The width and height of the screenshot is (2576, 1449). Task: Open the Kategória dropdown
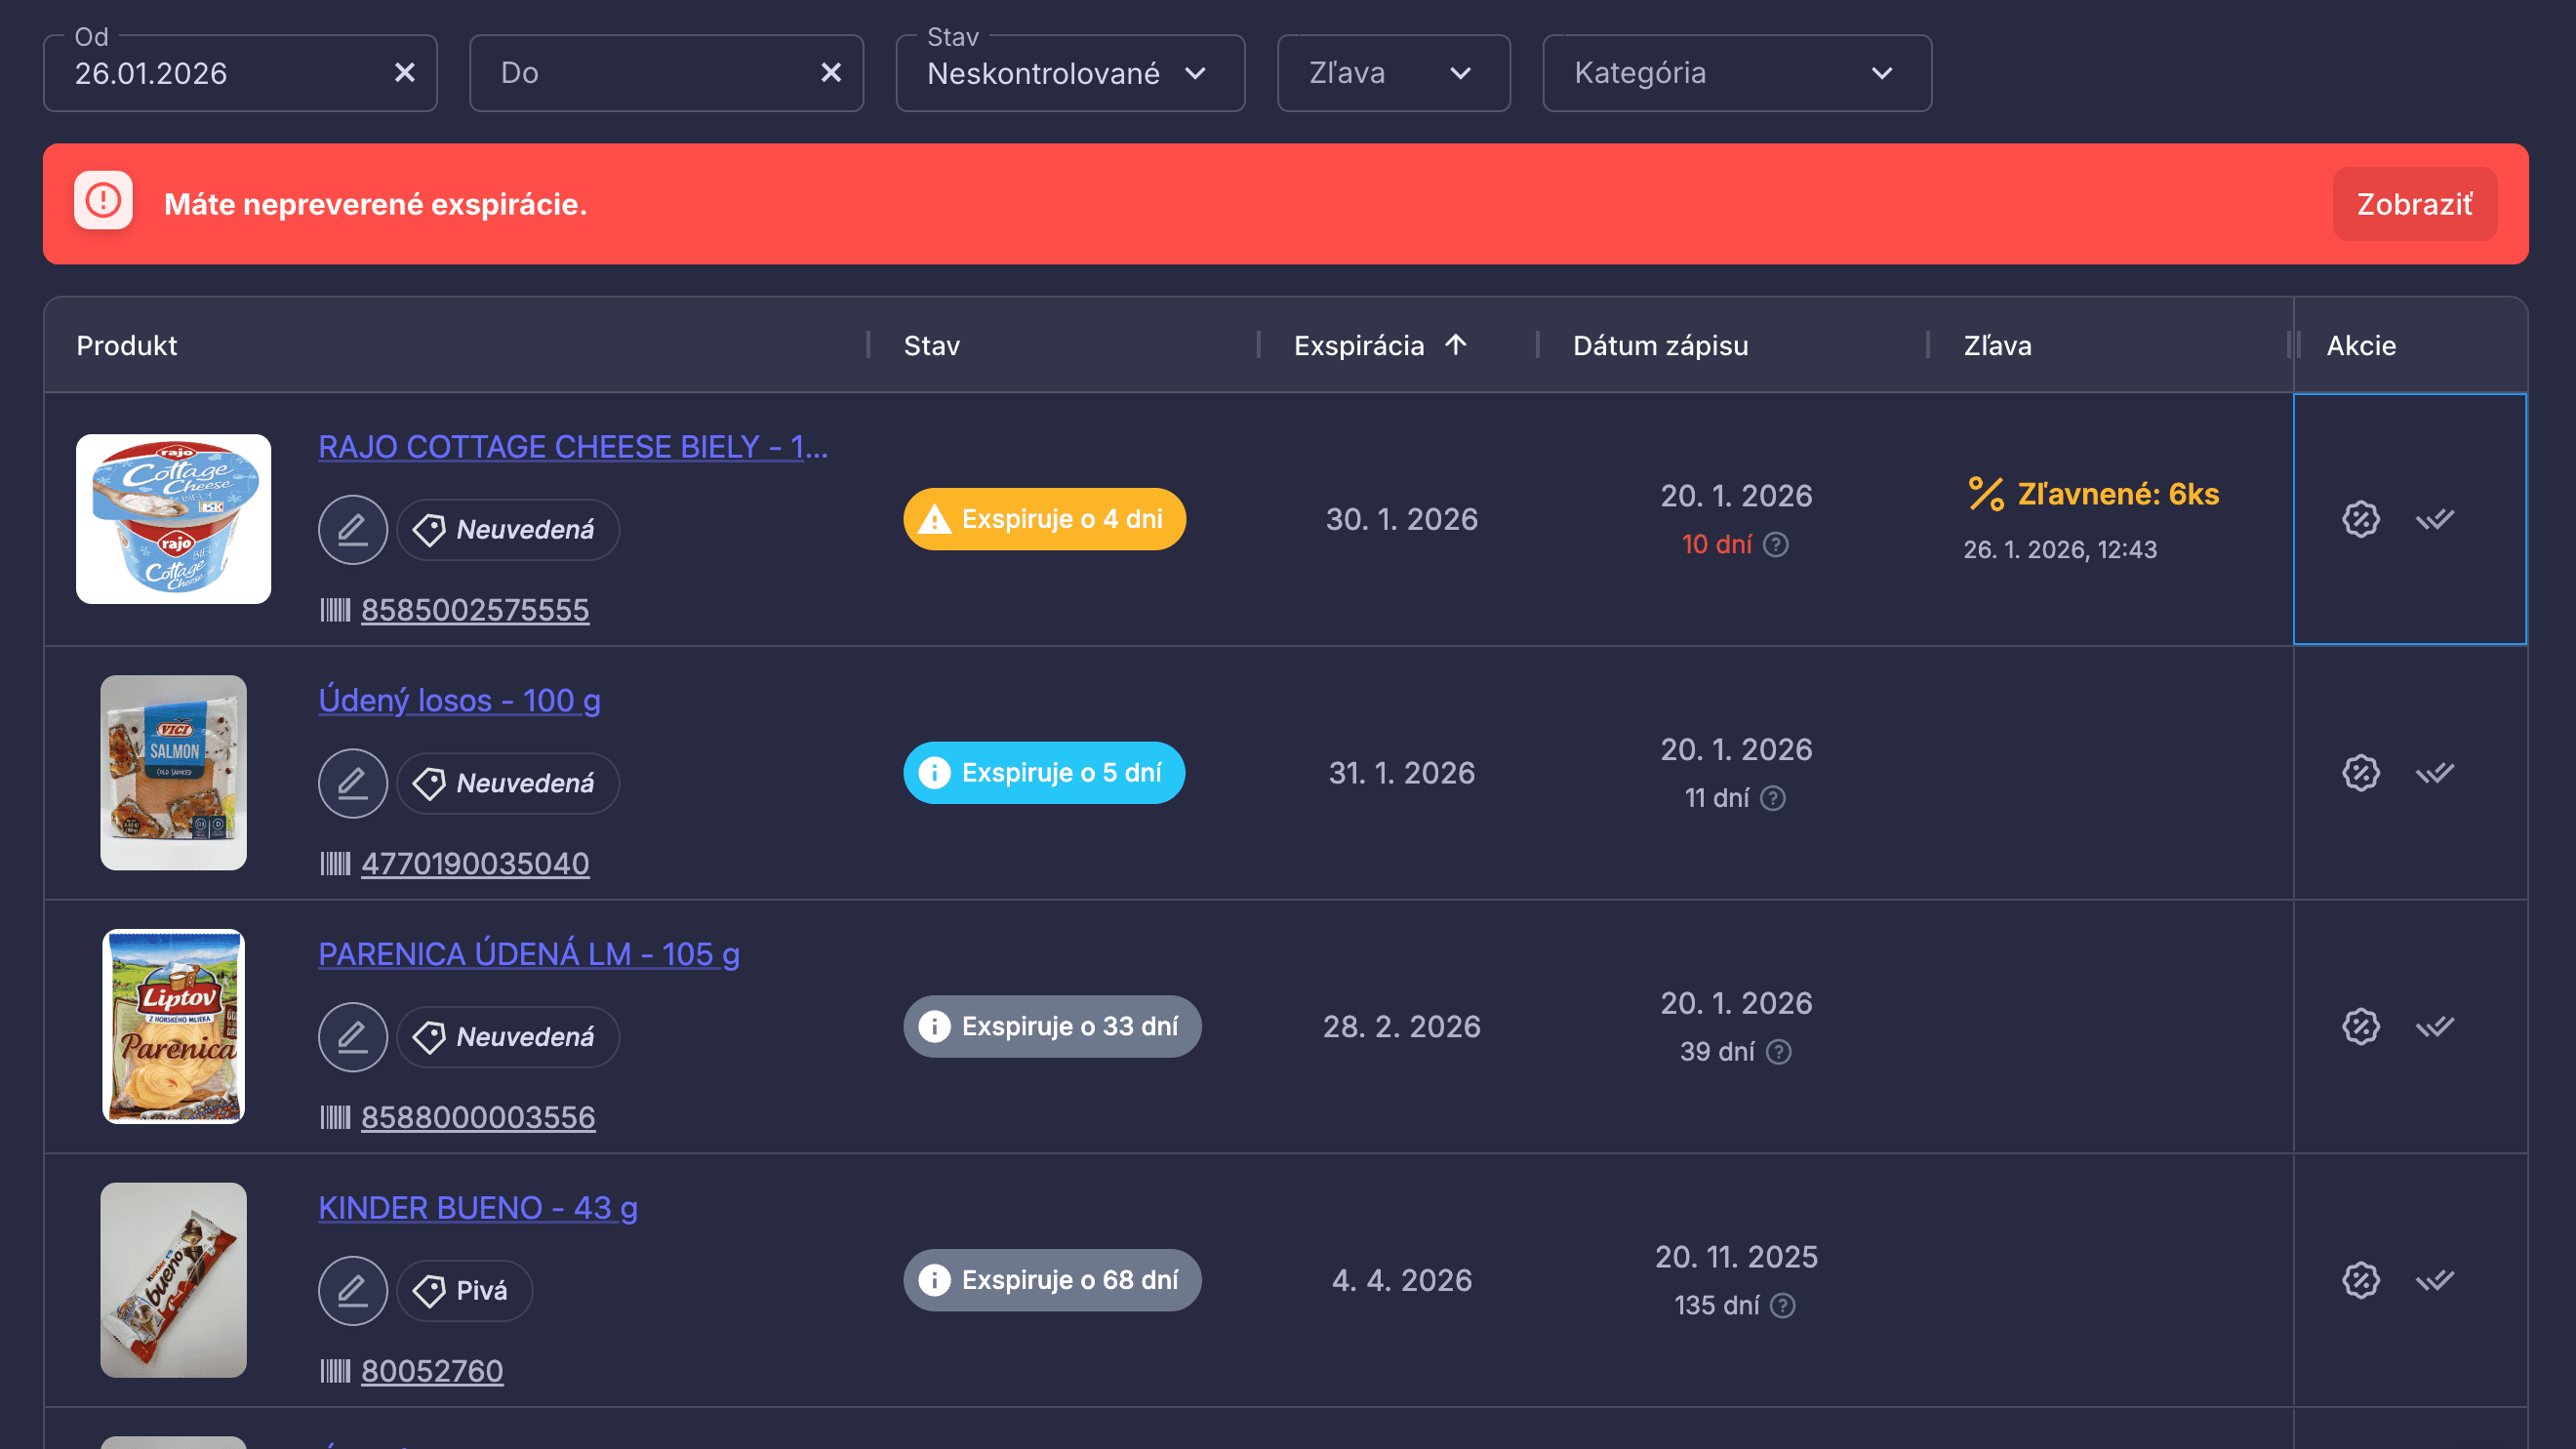(x=1736, y=73)
